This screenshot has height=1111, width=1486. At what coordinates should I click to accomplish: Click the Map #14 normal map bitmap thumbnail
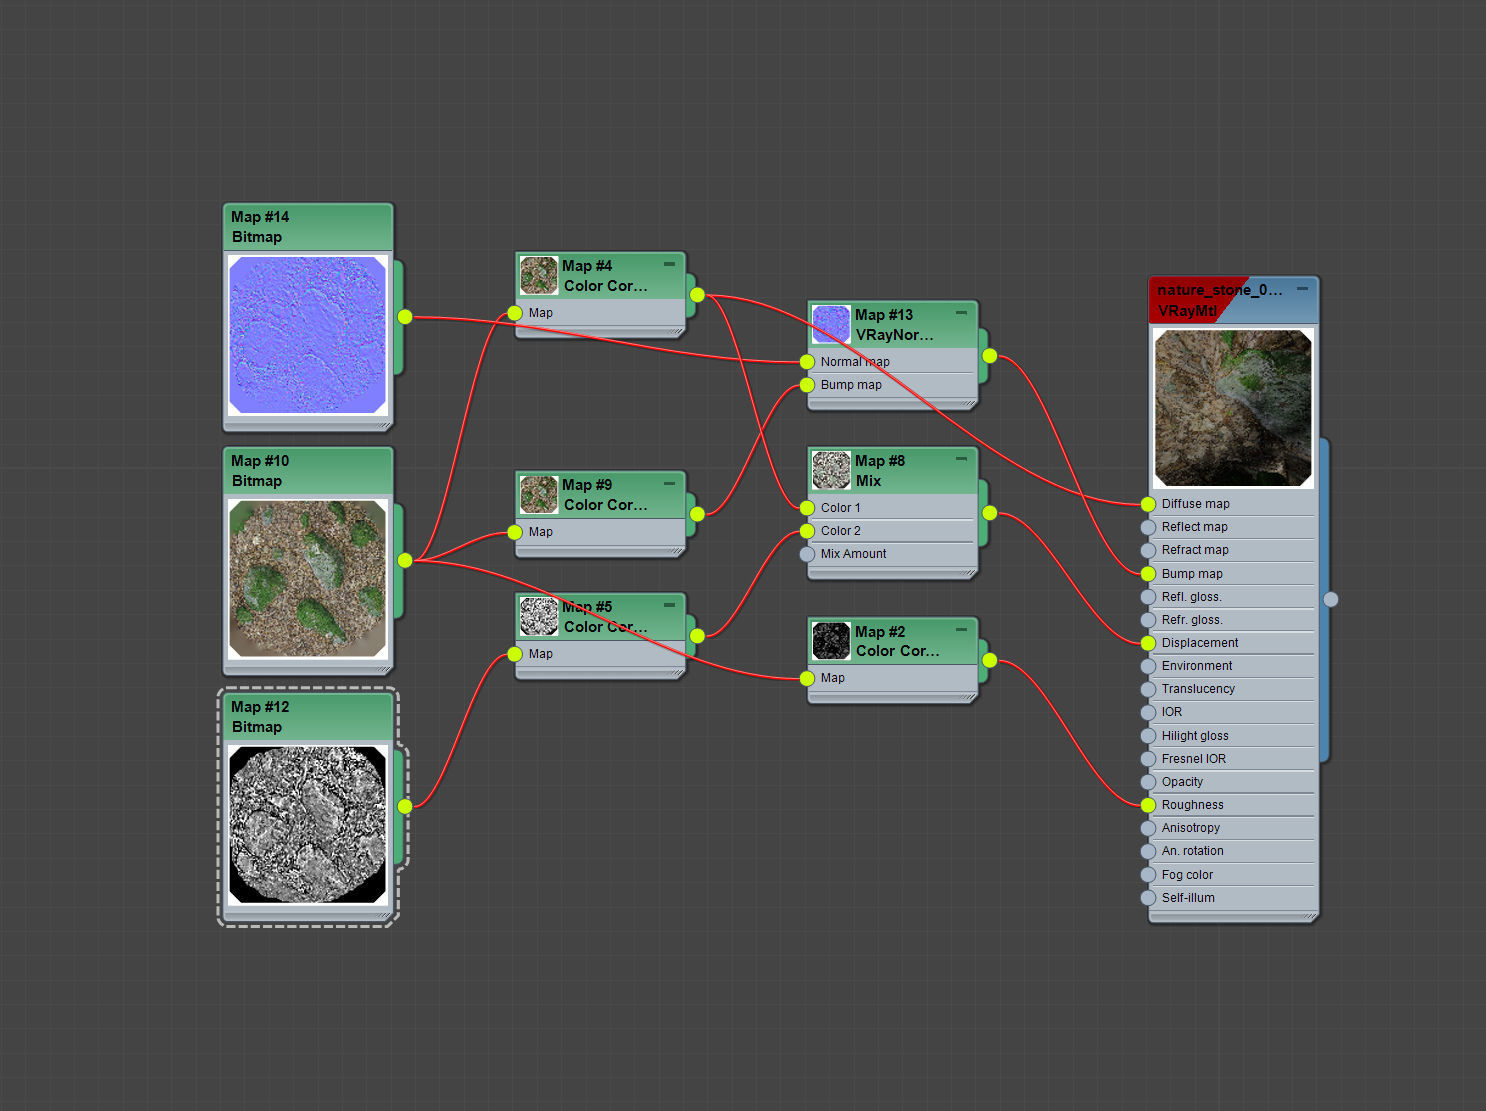(x=308, y=335)
